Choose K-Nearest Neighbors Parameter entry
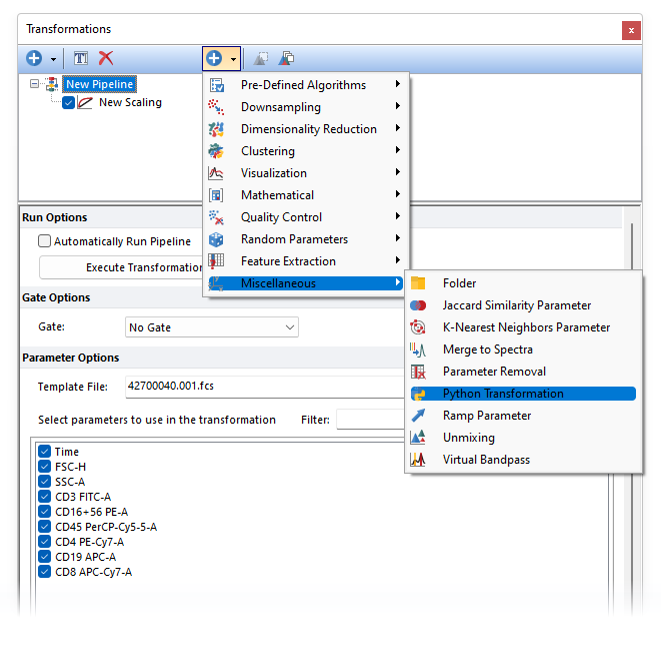Image resolution: width=661 pixels, height=648 pixels. [x=526, y=328]
